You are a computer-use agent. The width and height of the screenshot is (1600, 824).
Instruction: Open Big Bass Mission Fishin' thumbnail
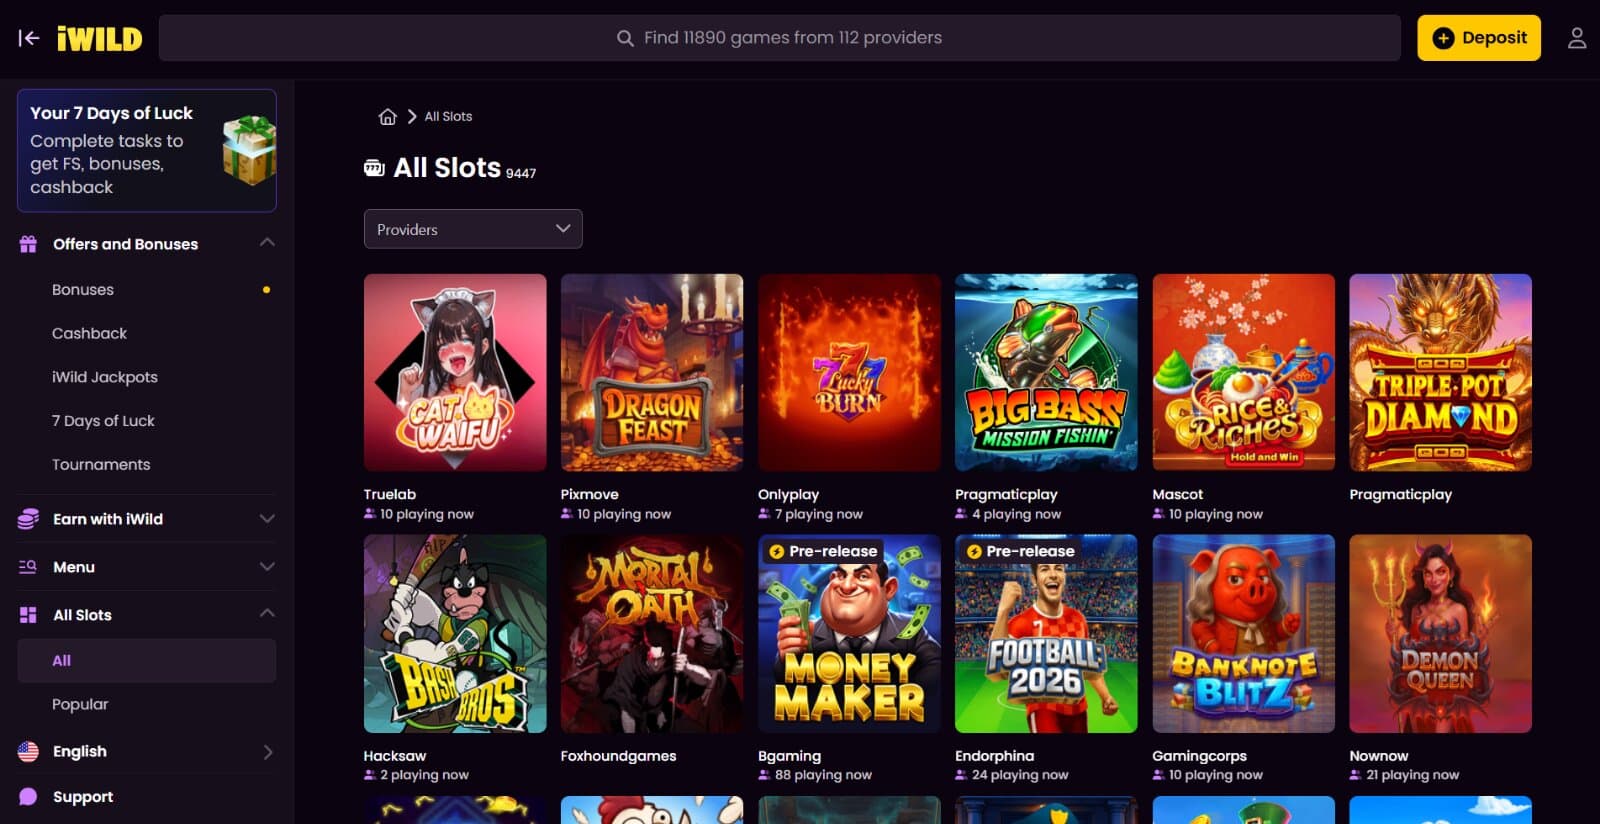(1046, 372)
